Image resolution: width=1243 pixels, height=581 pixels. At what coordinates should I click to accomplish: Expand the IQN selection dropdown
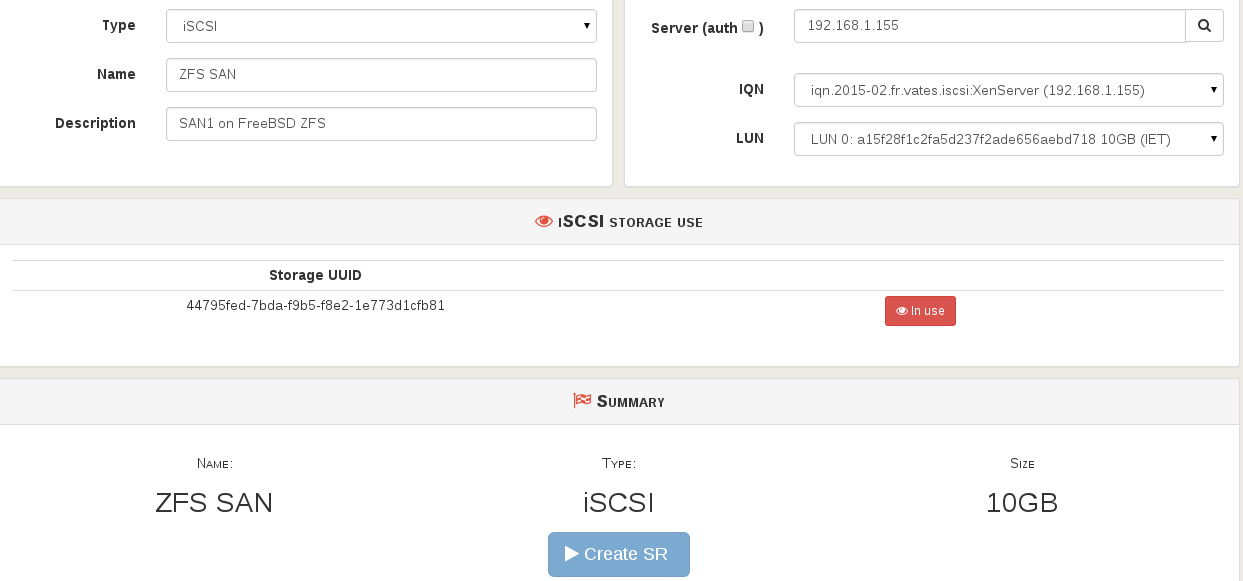tap(1009, 90)
